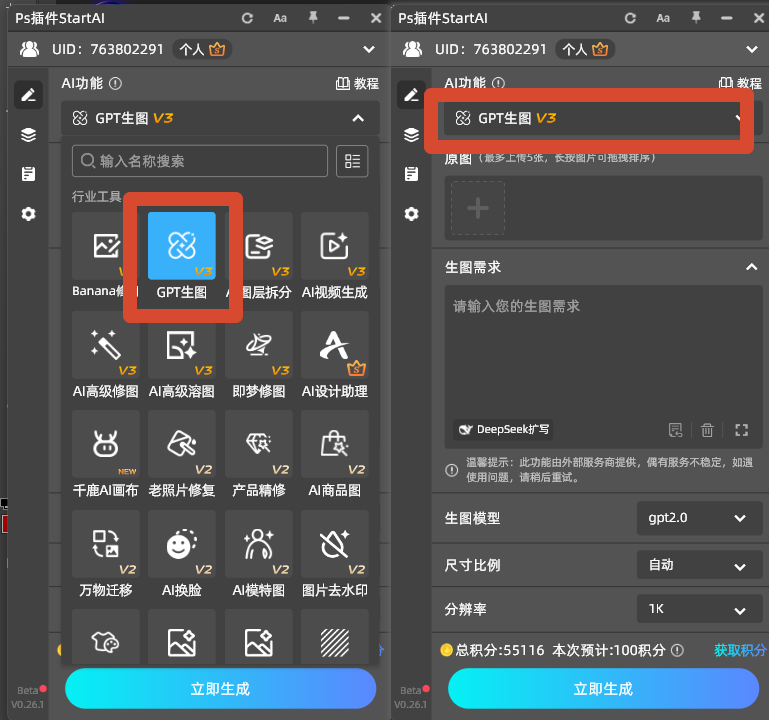
Task: Open the settings gear in right panel sidebar
Action: [x=411, y=214]
